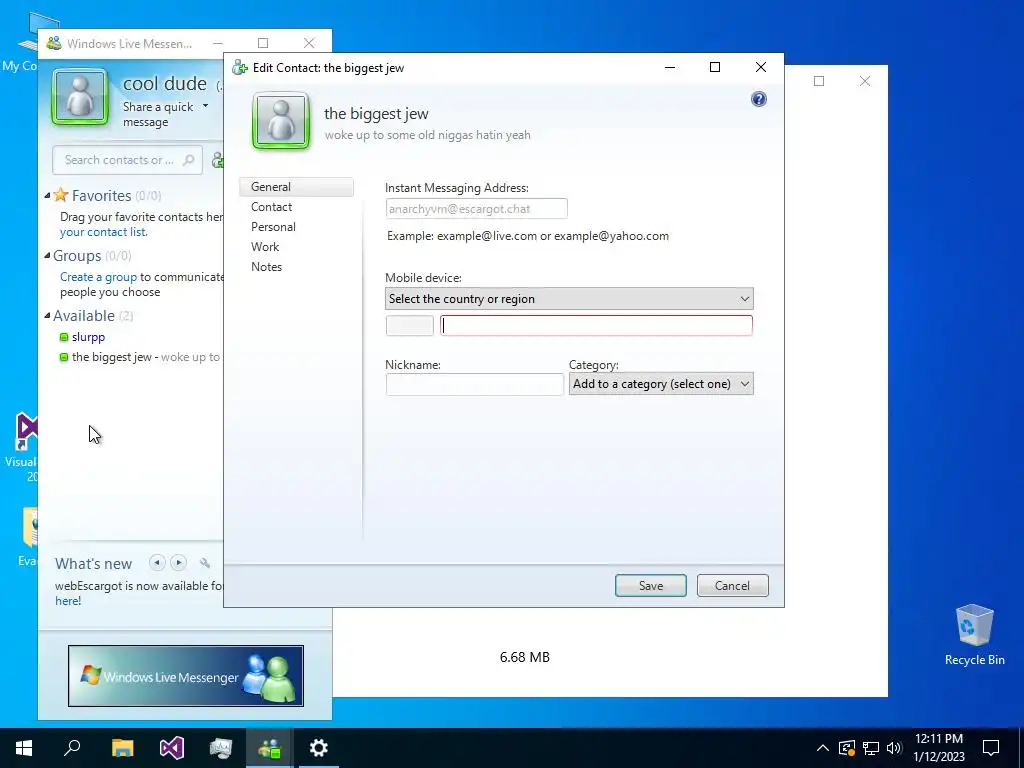Open What's new settings wrench icon
Image resolution: width=1024 pixels, height=768 pixels.
click(204, 563)
